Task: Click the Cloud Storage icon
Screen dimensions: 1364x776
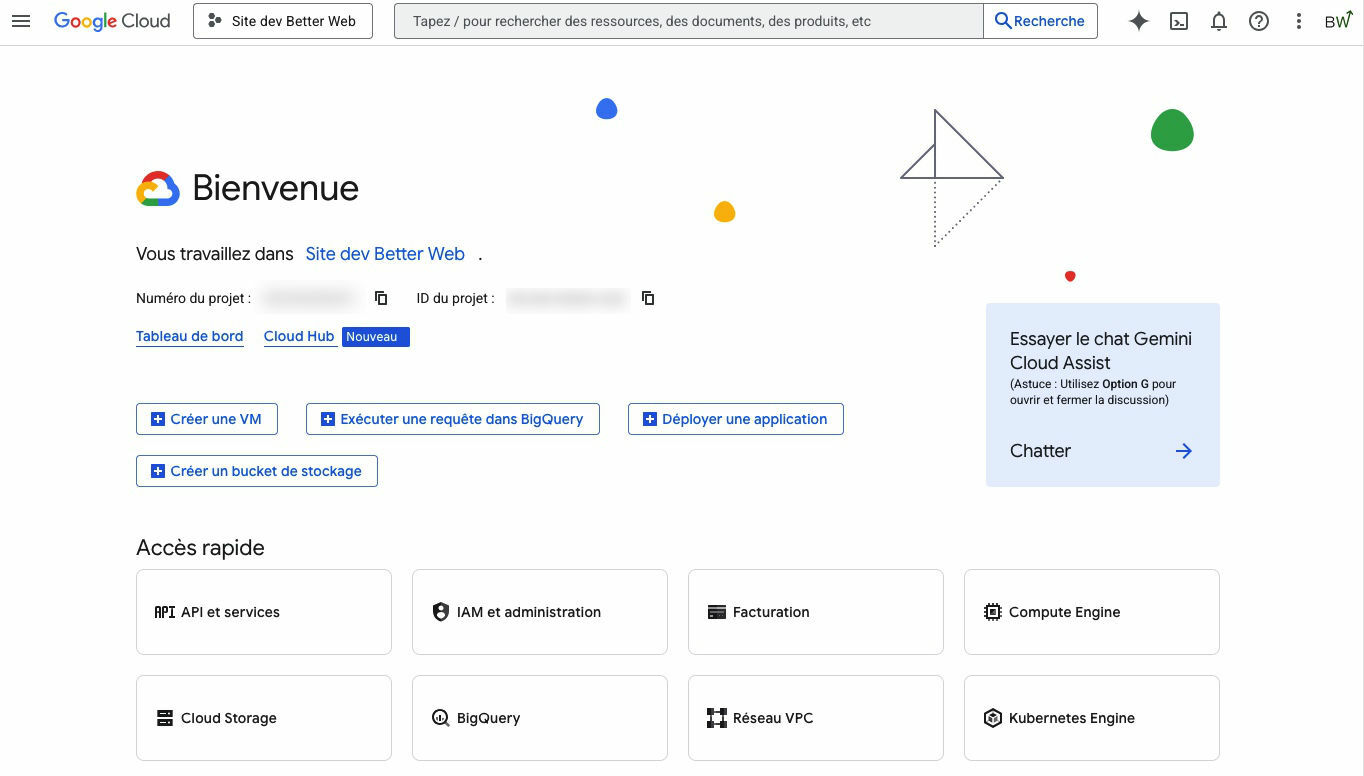Action: click(165, 718)
